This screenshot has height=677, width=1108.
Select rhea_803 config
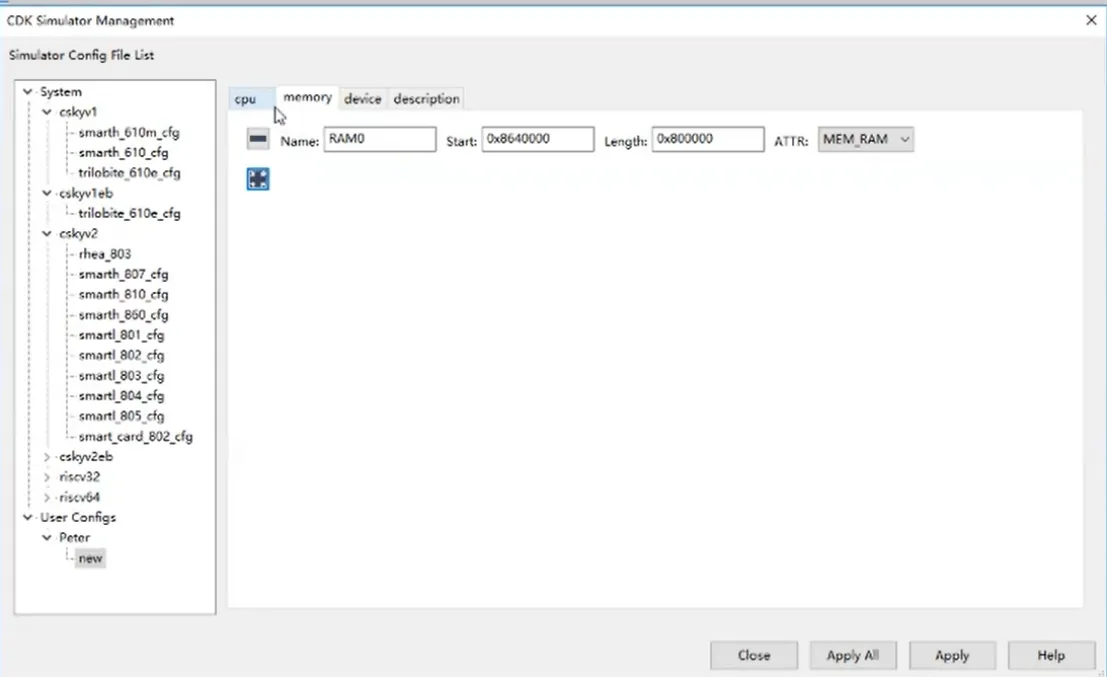coord(105,254)
